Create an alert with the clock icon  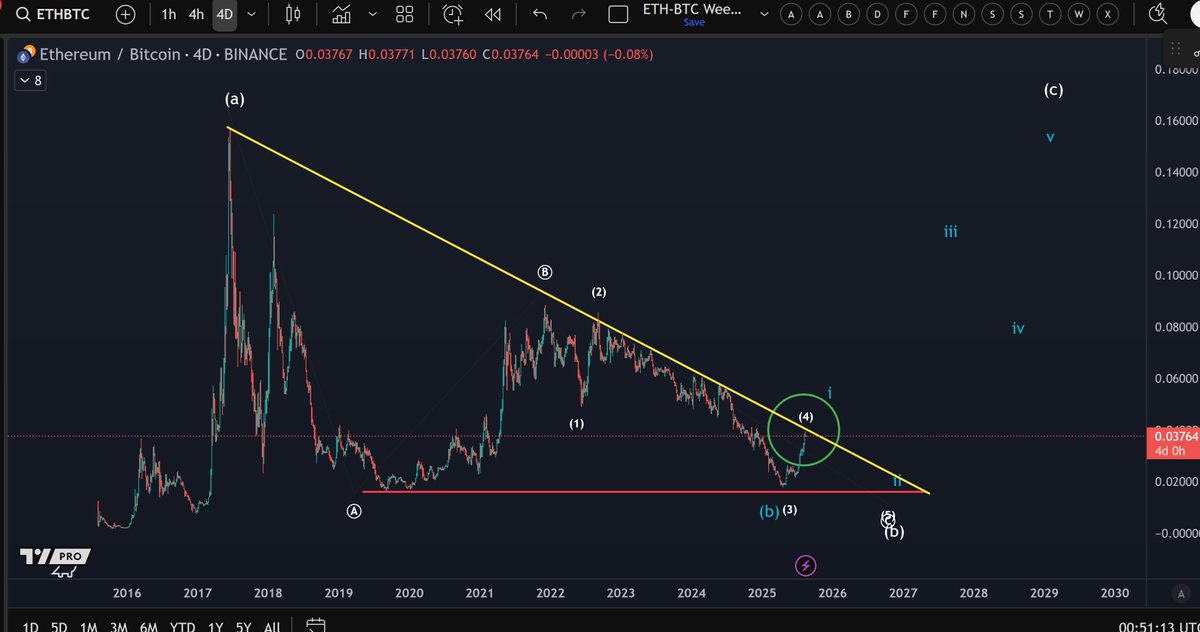coord(453,15)
